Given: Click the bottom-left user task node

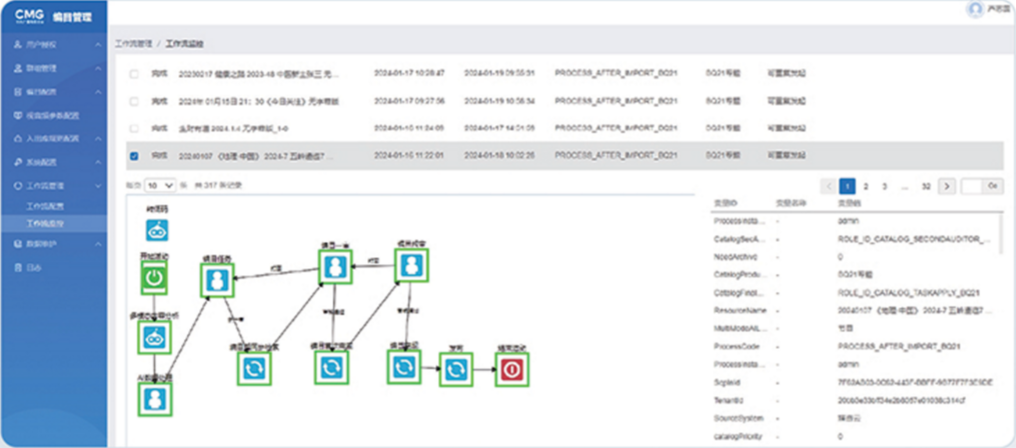Looking at the screenshot, I should [x=154, y=397].
